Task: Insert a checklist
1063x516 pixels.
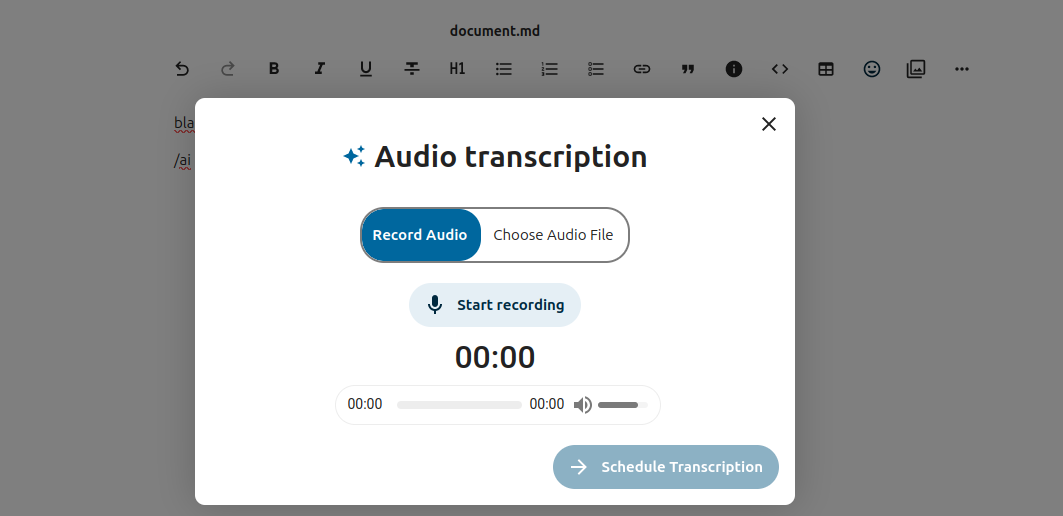Action: [x=596, y=69]
